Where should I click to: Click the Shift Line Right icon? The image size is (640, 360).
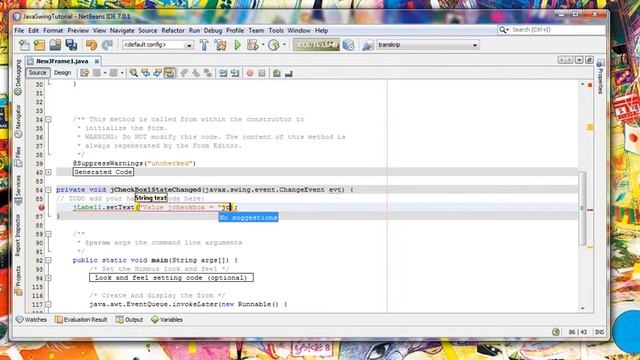pyautogui.click(x=235, y=73)
